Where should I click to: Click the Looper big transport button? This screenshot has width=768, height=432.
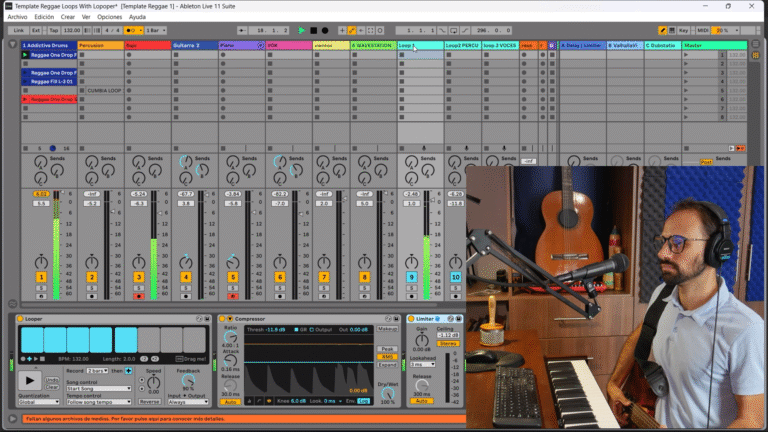30,380
